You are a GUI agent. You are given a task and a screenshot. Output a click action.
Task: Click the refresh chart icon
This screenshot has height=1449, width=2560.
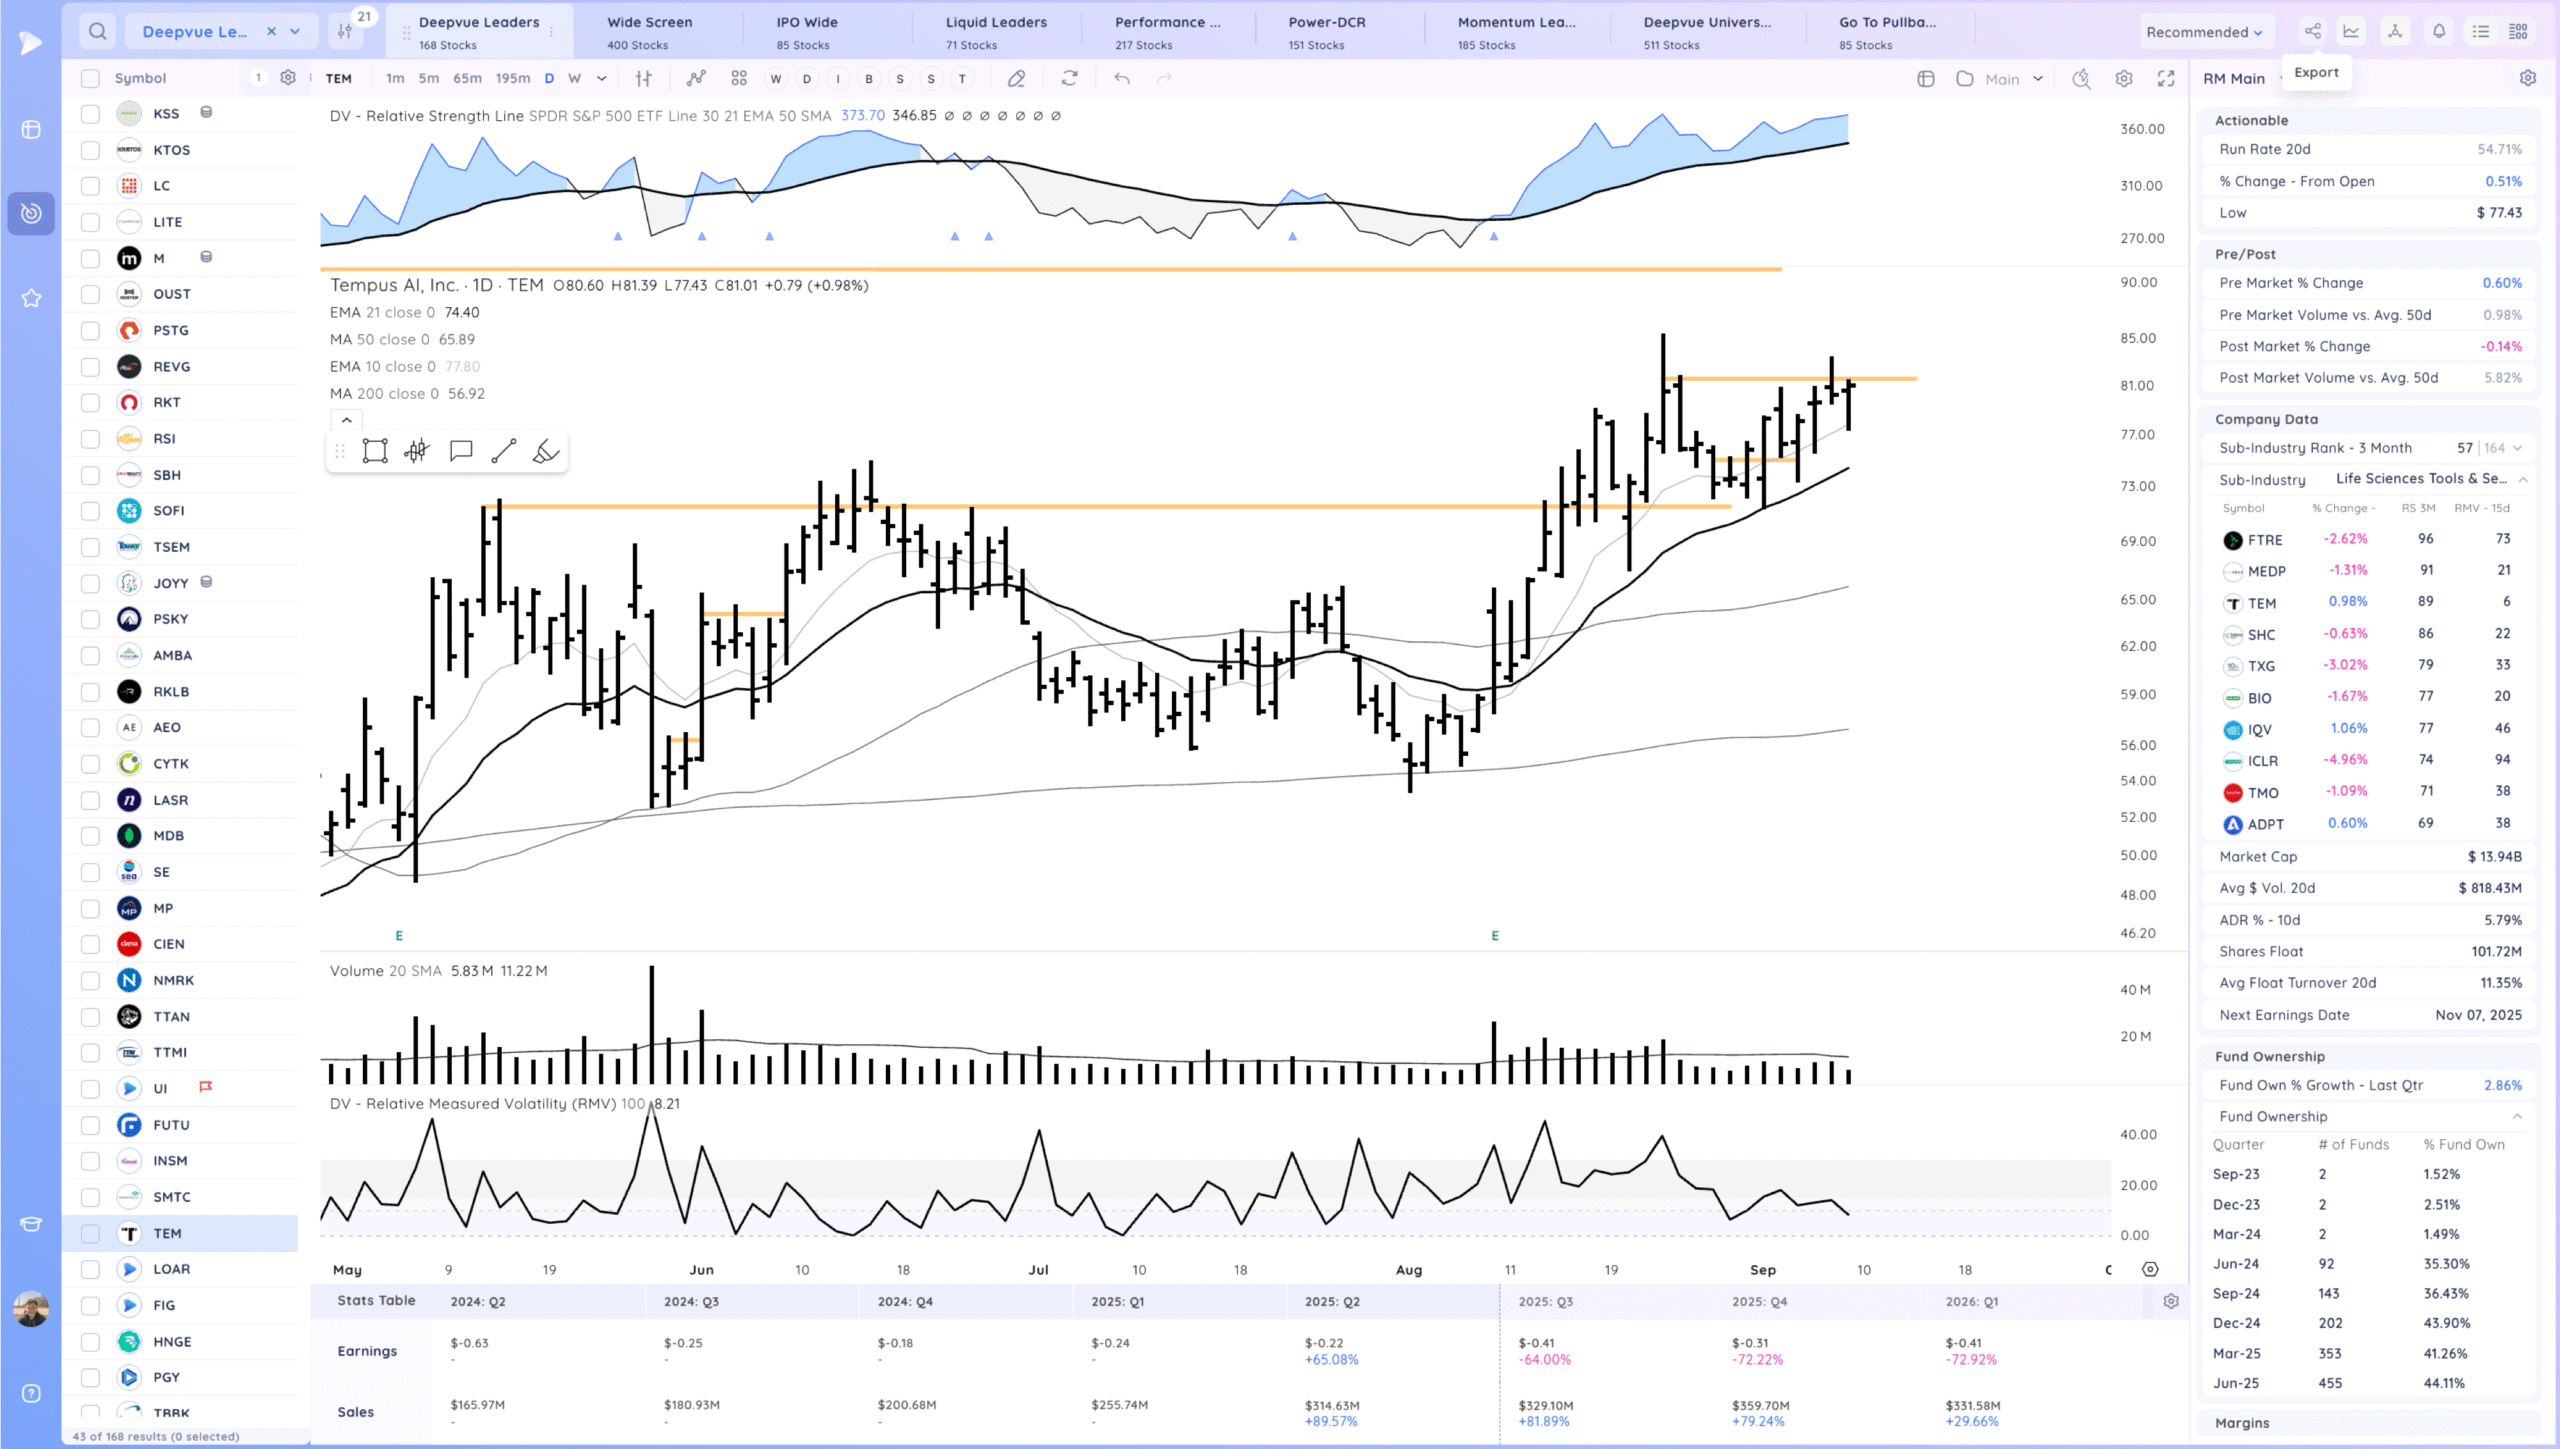coord(1069,78)
